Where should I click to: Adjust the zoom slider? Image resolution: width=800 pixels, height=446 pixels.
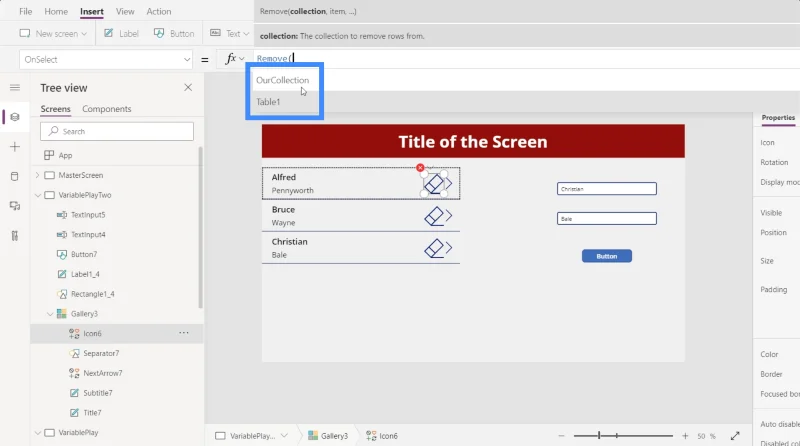click(623, 436)
